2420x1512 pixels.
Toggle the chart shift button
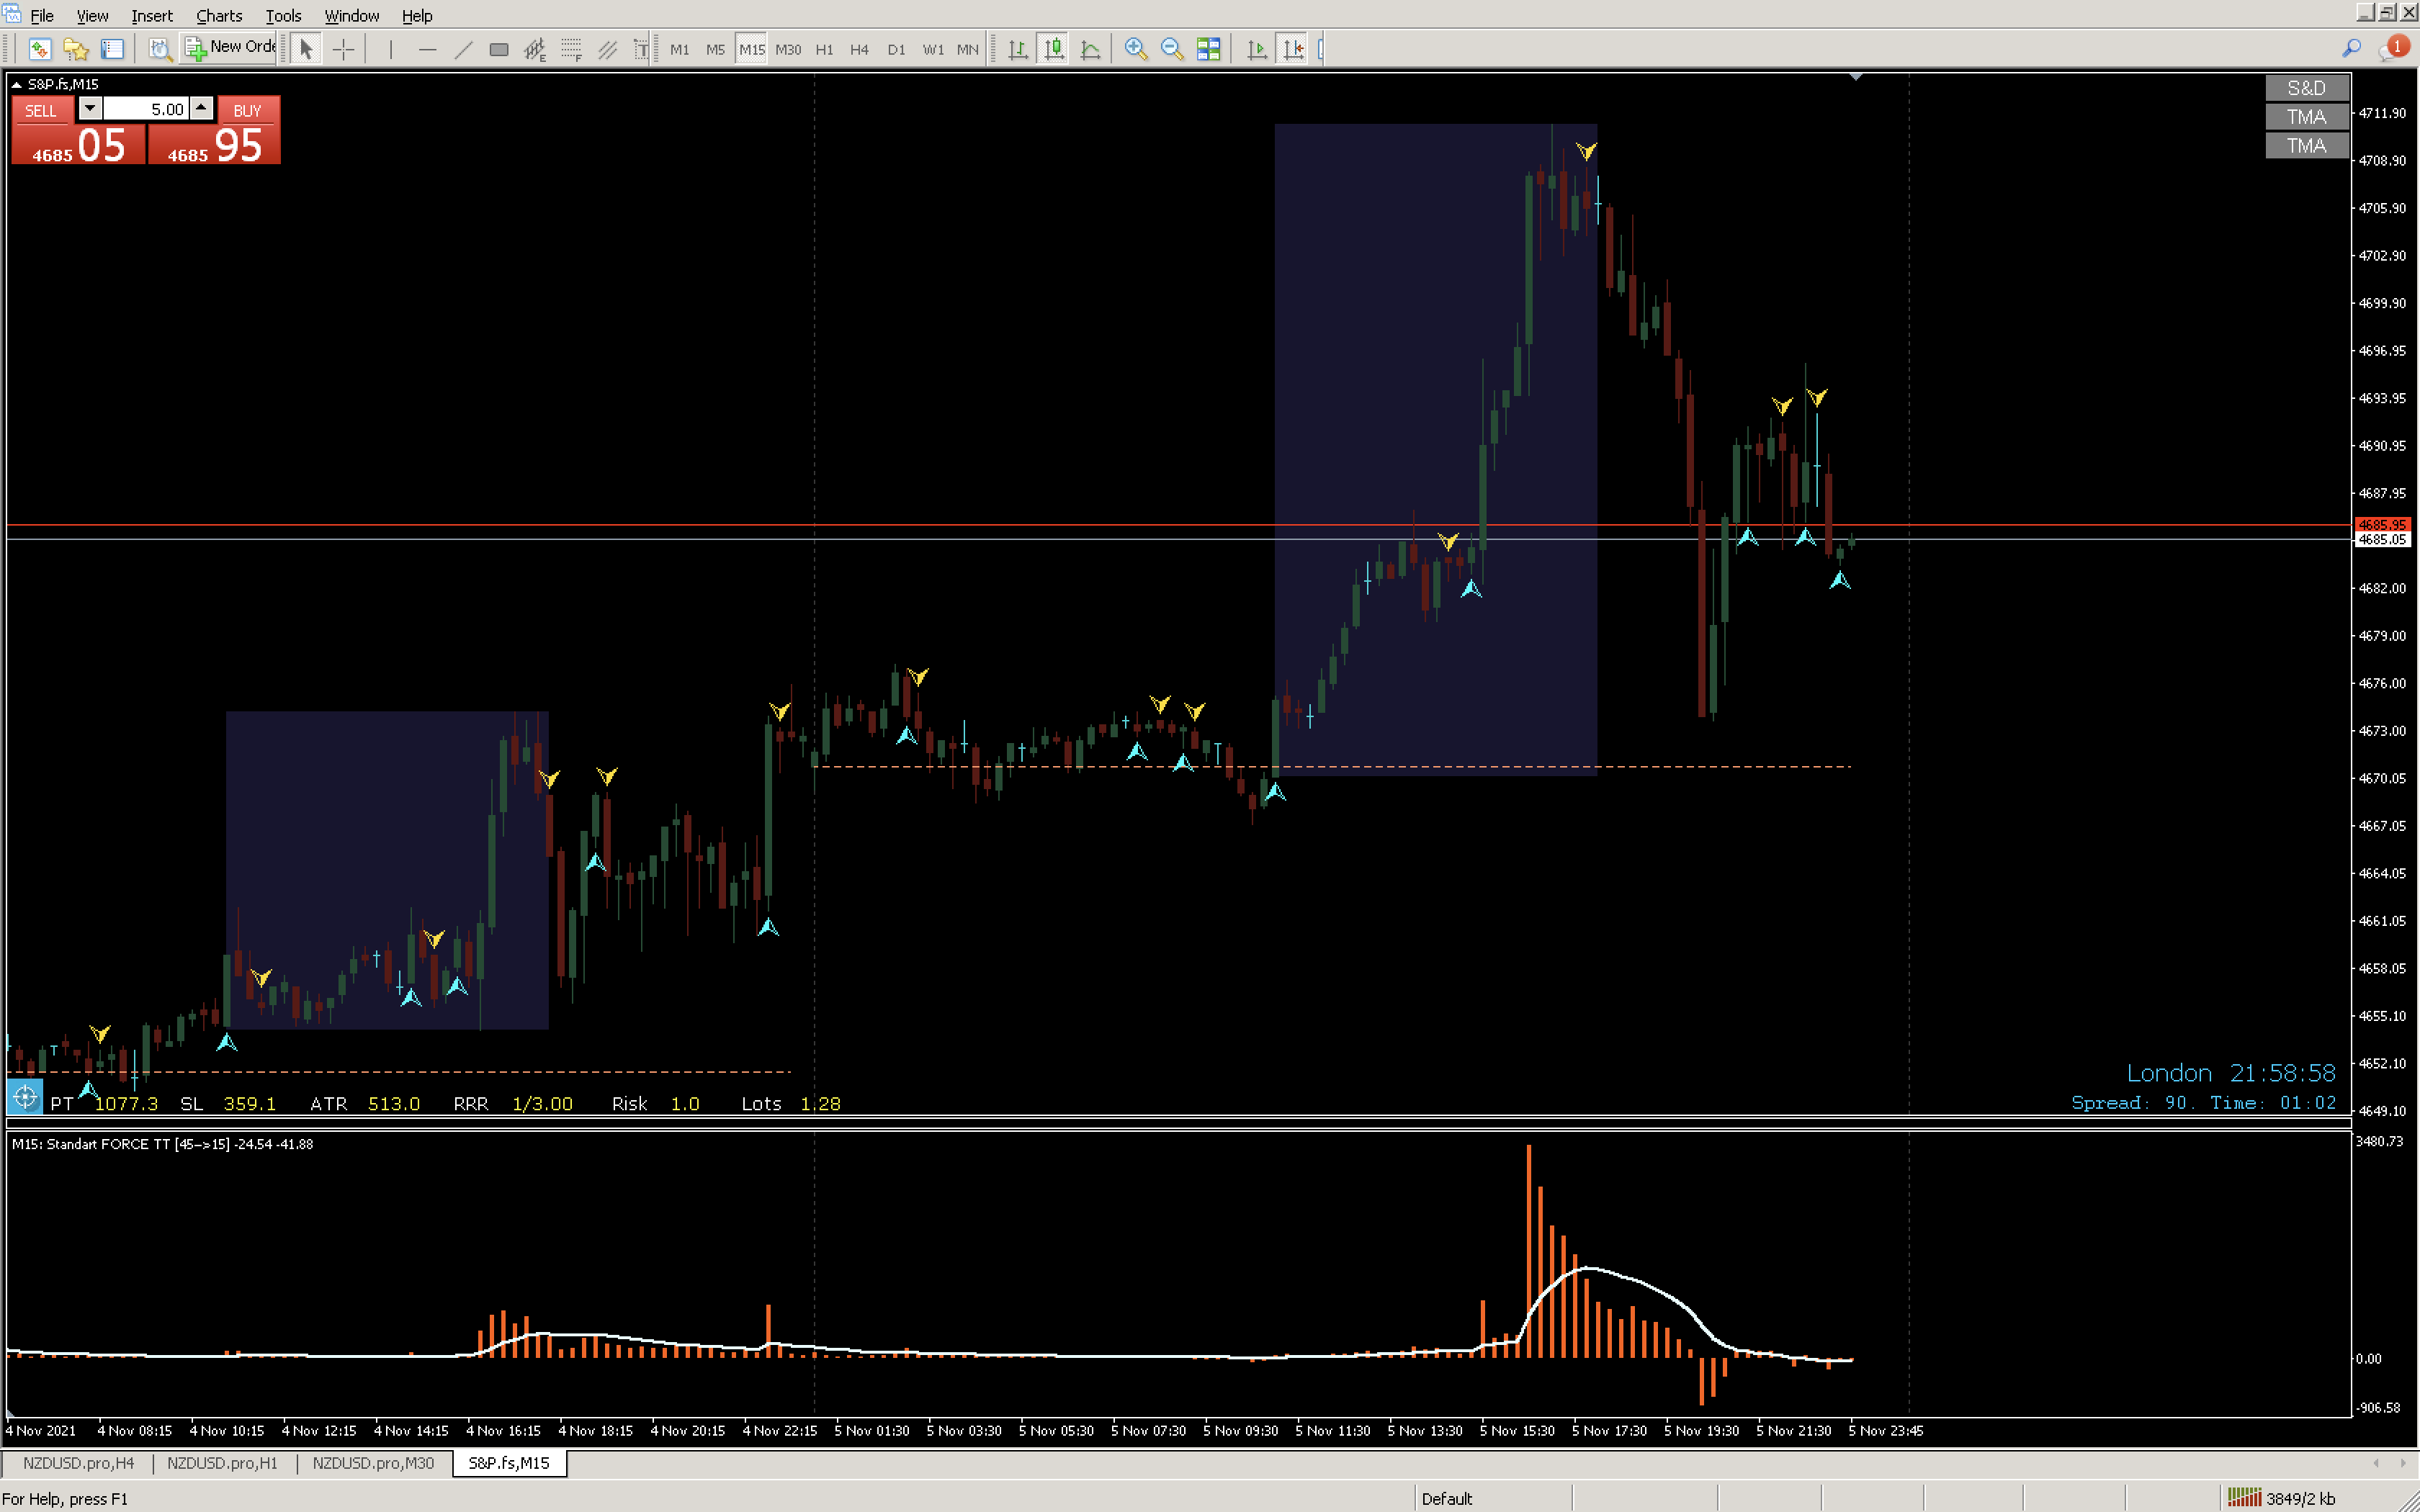pyautogui.click(x=1293, y=49)
